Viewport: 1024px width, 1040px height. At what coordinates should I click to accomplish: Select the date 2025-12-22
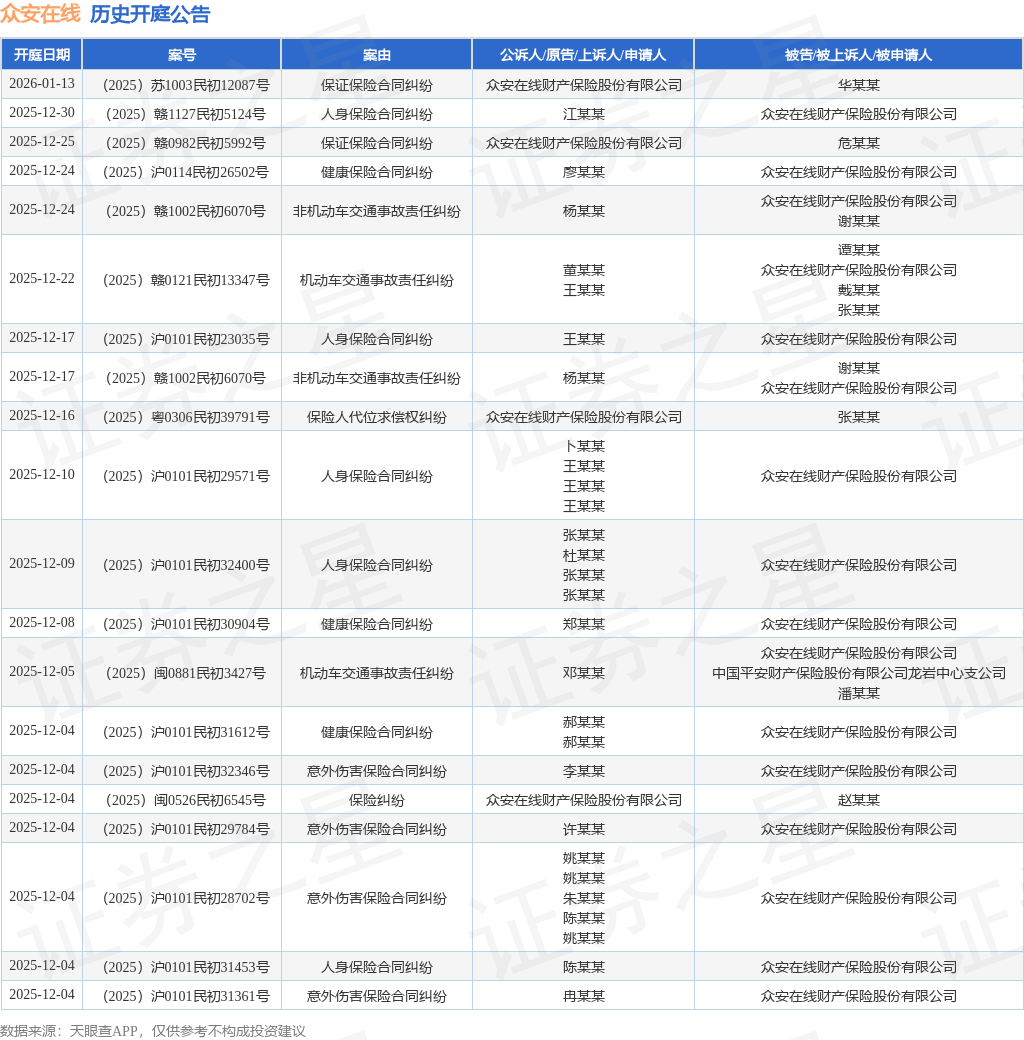pyautogui.click(x=42, y=279)
